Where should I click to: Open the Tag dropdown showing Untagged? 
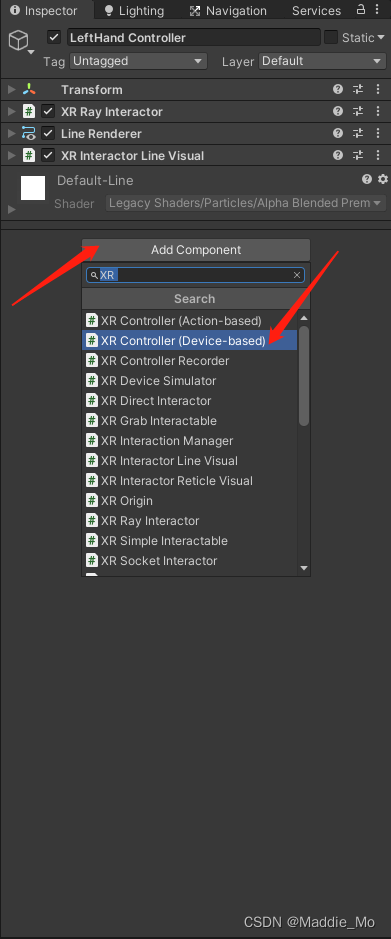(x=138, y=60)
